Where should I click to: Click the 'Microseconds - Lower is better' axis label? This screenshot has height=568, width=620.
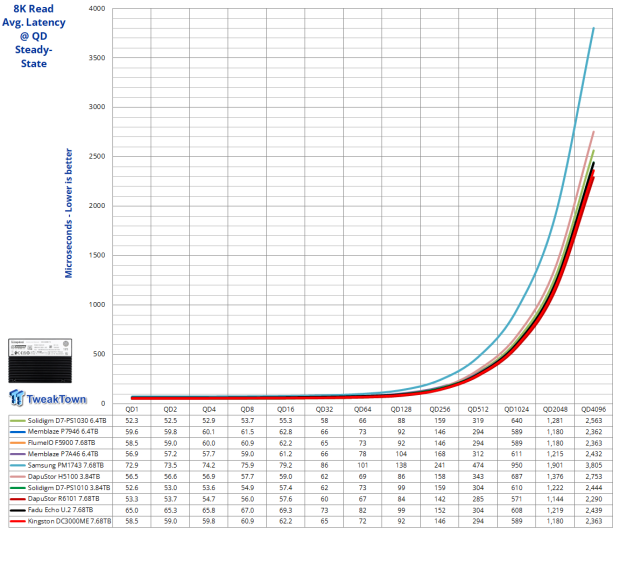click(x=68, y=213)
